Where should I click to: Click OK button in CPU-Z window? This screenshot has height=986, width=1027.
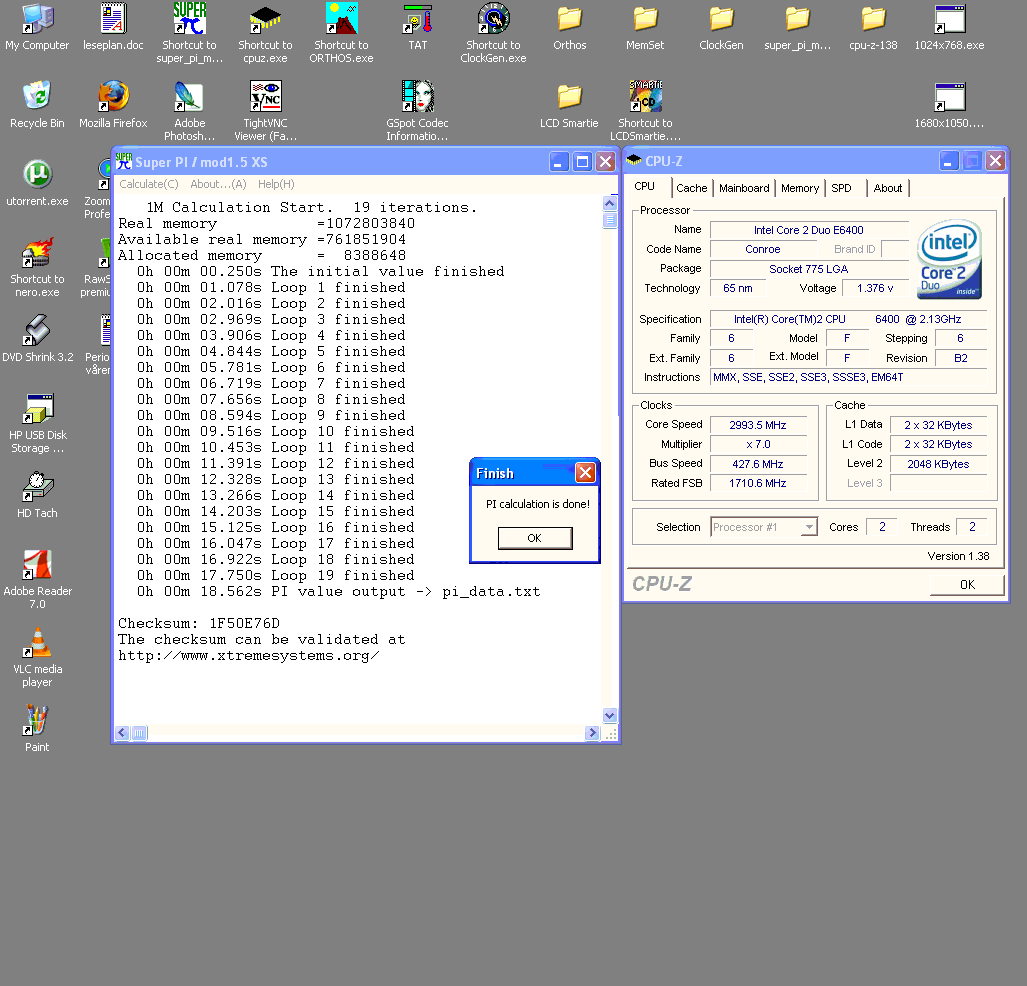point(967,584)
